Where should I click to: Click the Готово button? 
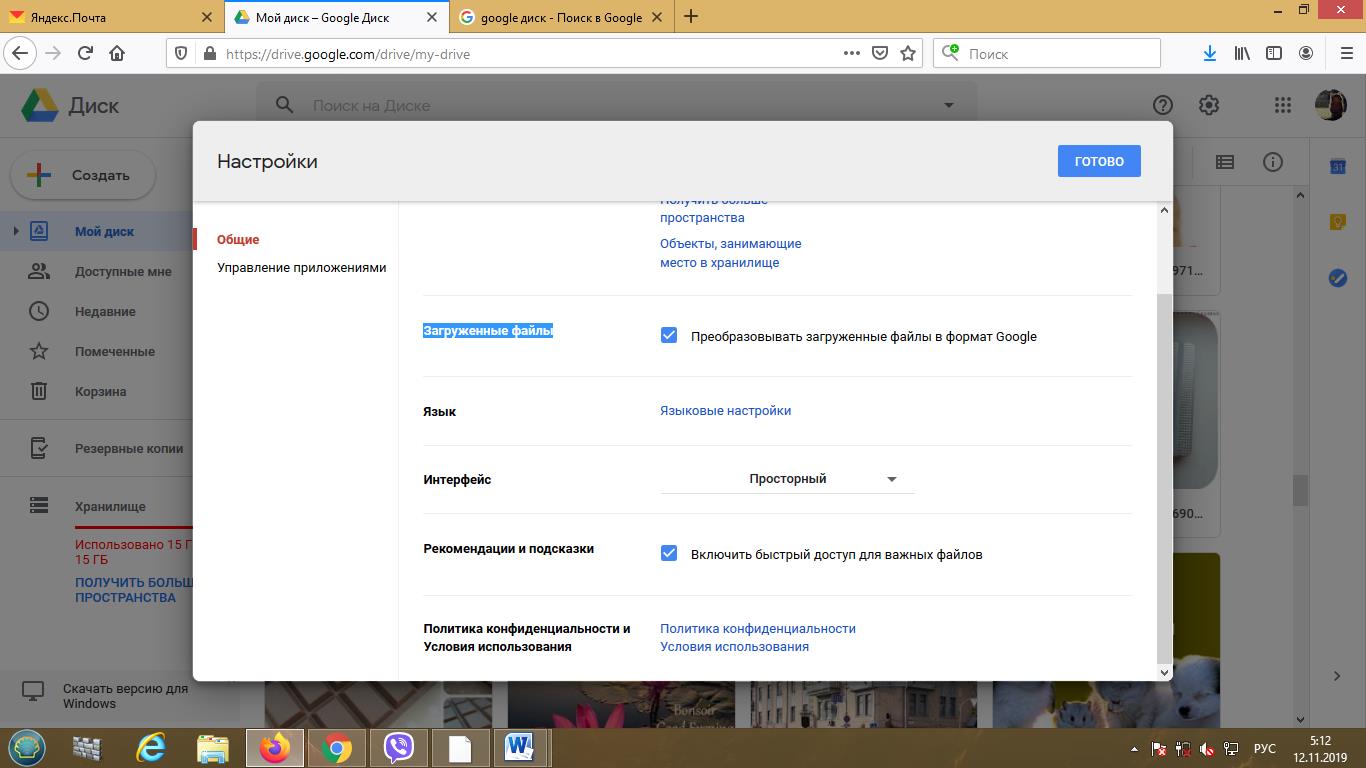click(1099, 161)
